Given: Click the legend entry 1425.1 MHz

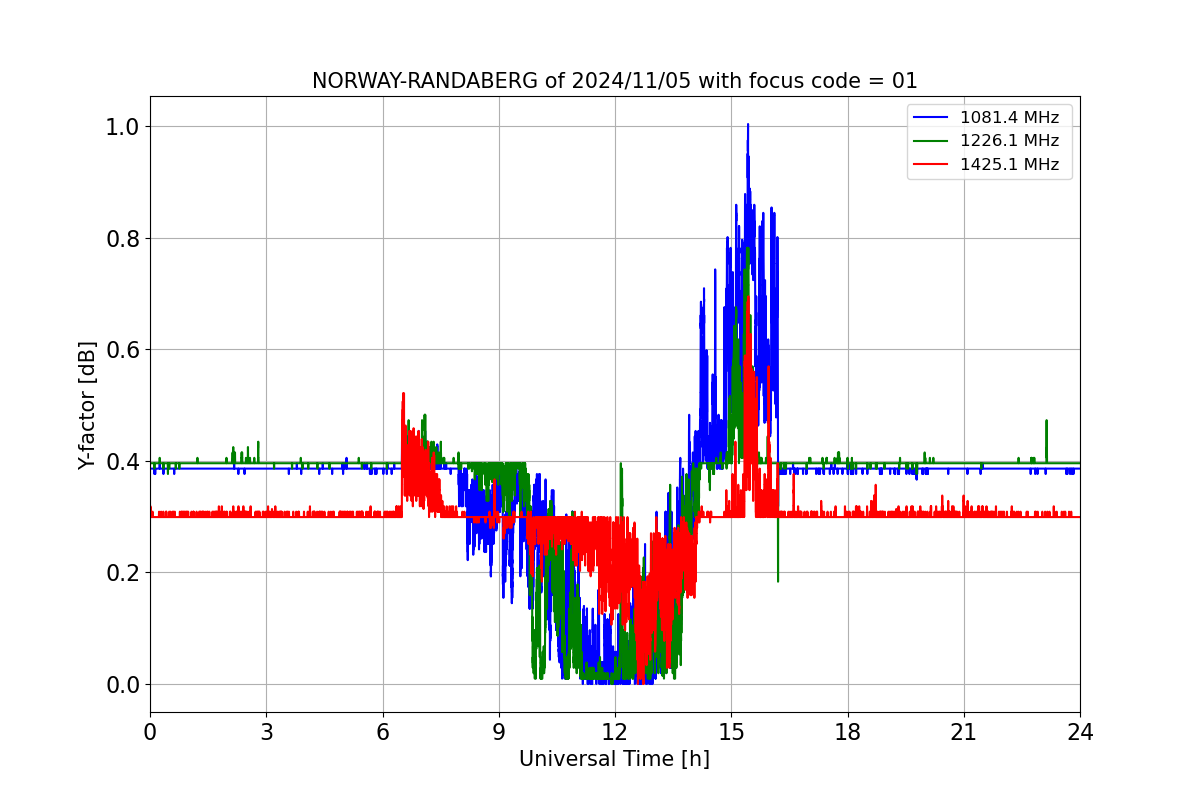Looking at the screenshot, I should (1009, 165).
